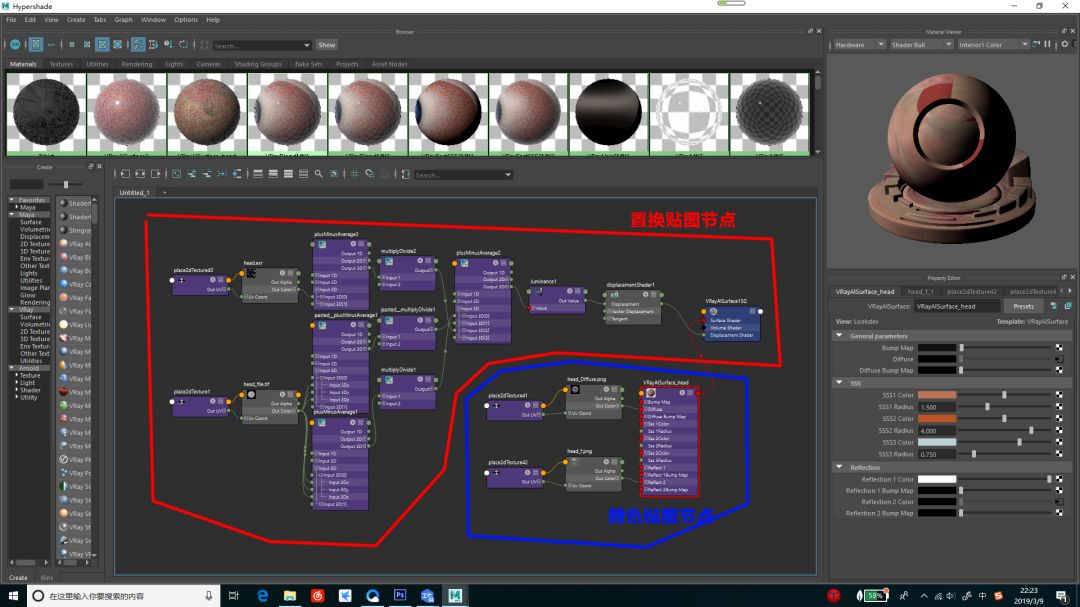
Task: Select the highlighted medium swatches icon
Action: (102, 45)
